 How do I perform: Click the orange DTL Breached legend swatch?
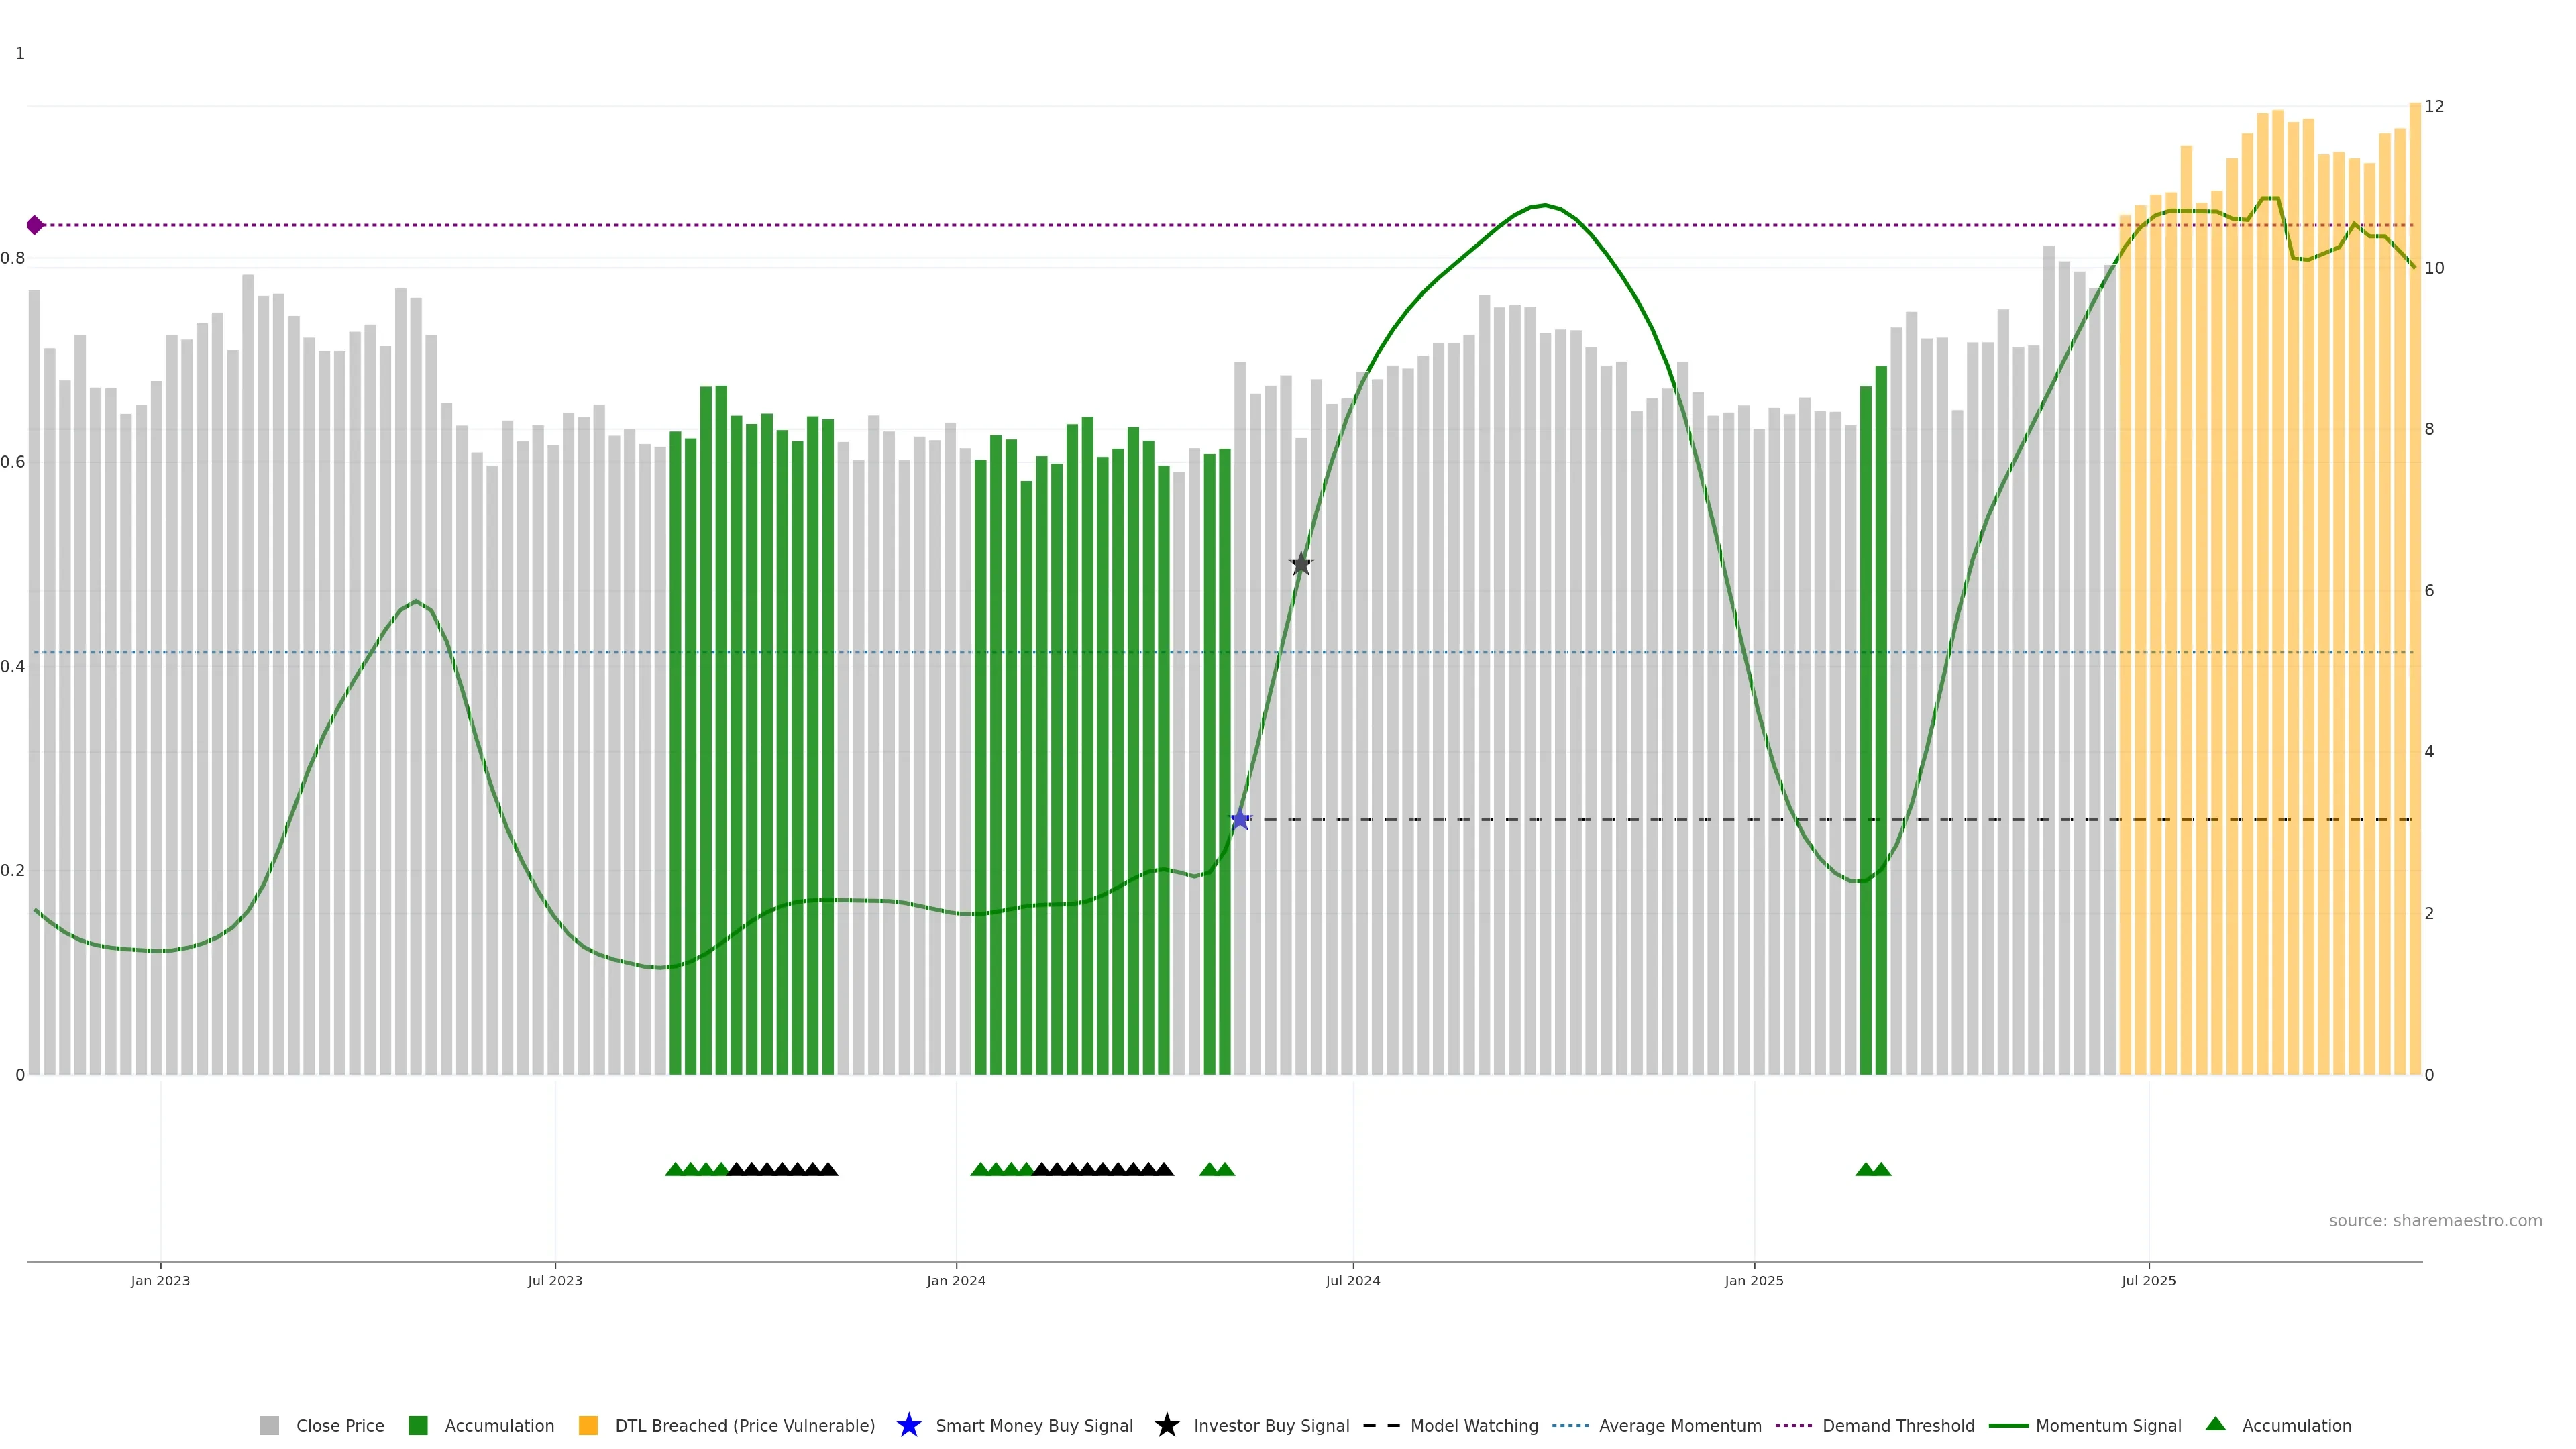(x=588, y=1425)
